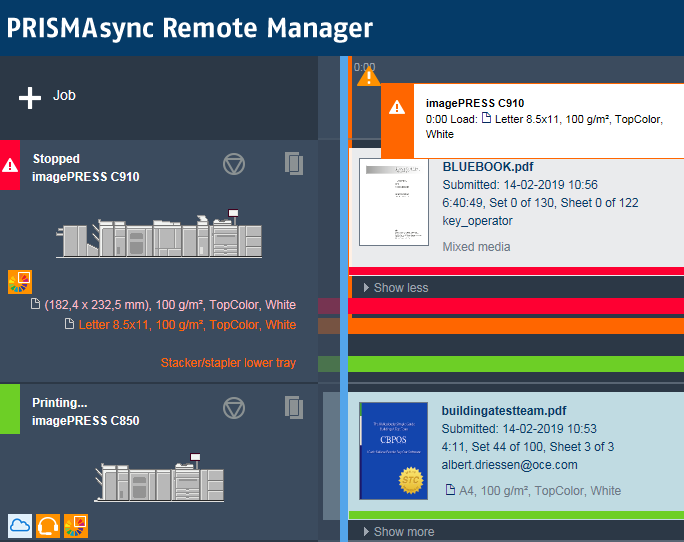Click the BLUEBOOK.pdf job name
The height and width of the screenshot is (542, 684).
tap(488, 167)
